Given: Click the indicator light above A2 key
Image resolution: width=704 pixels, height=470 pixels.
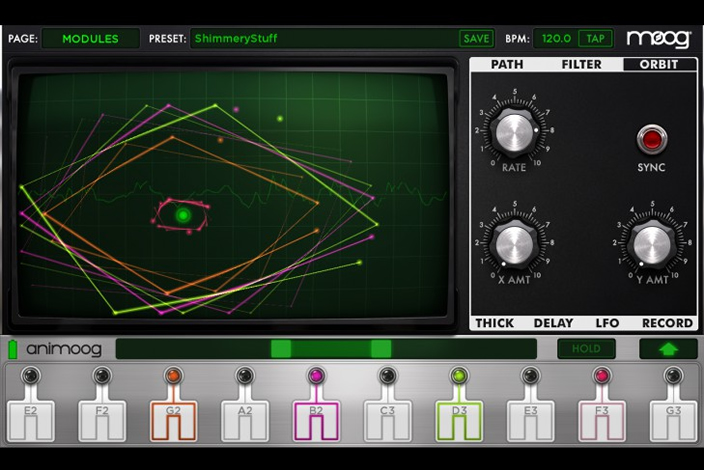Looking at the screenshot, I should 245,375.
